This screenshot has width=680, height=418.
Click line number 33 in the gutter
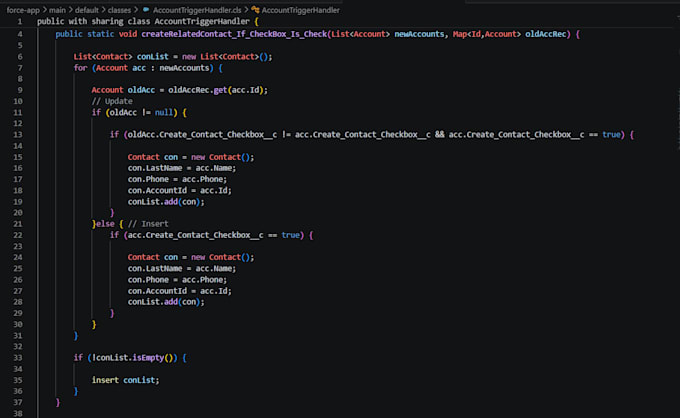18,358
